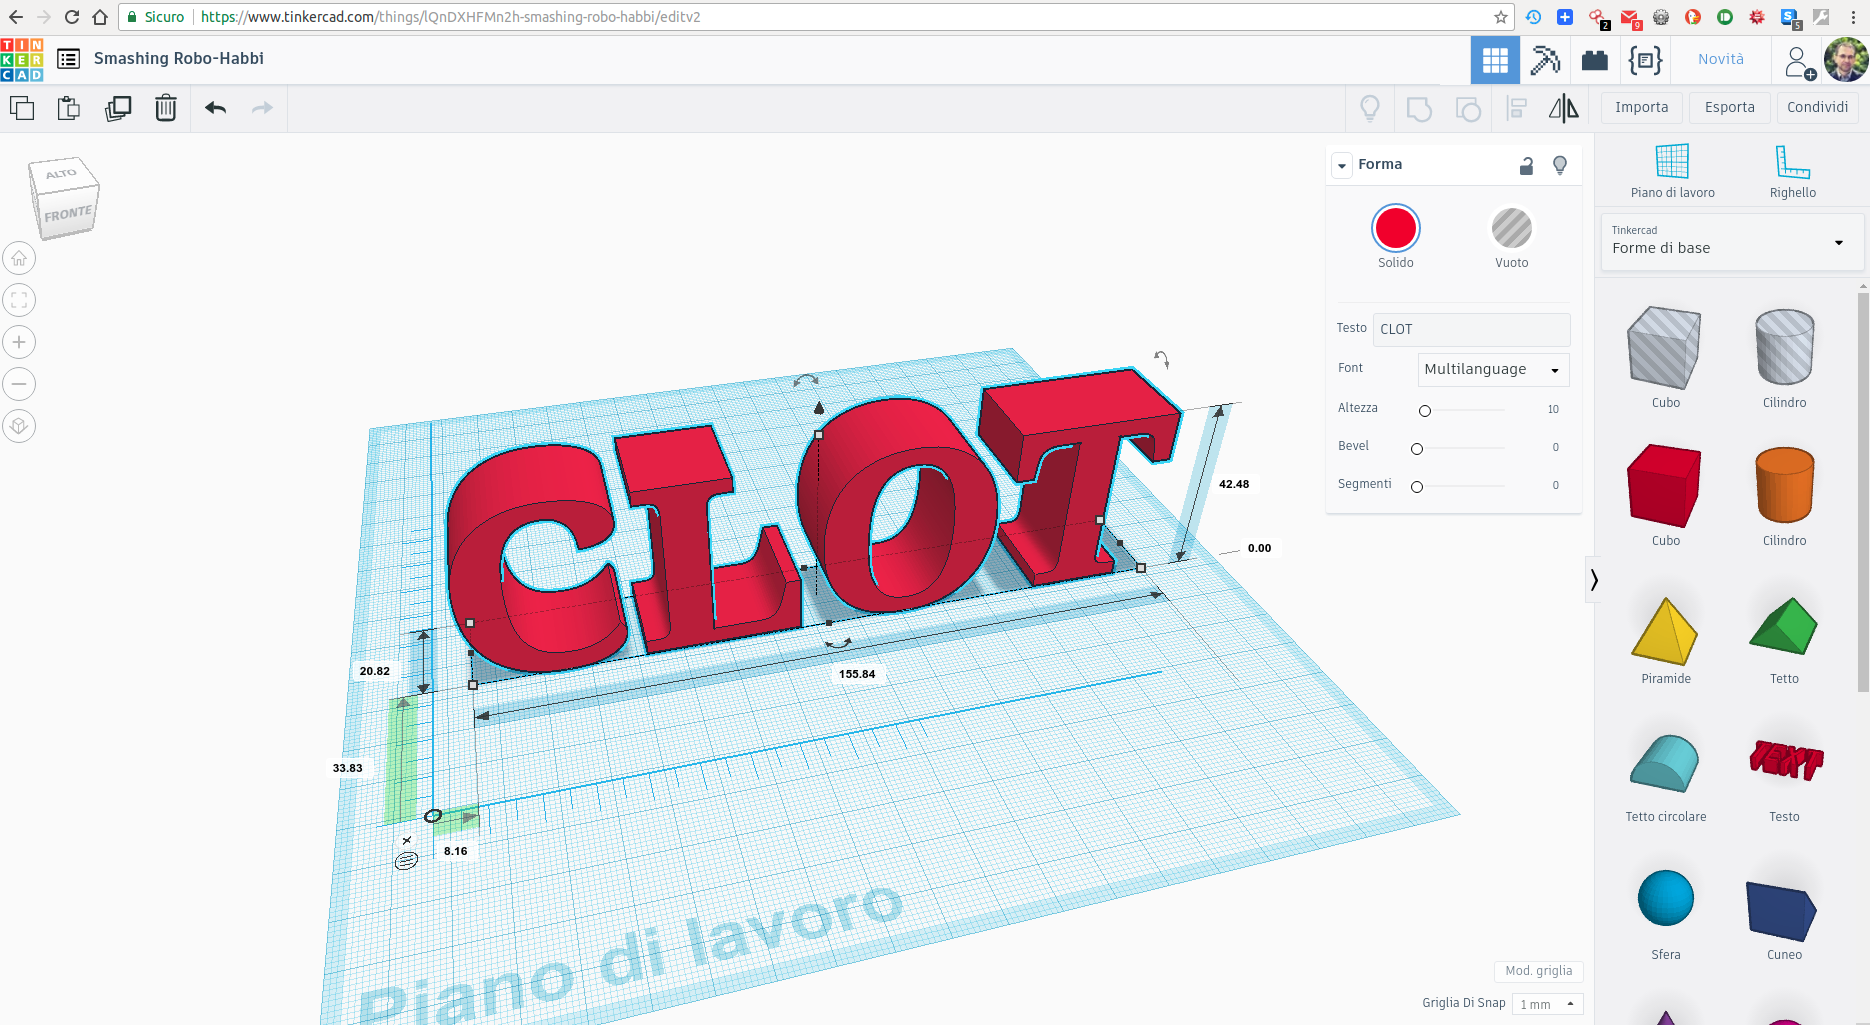Pick the striped hole Cubo shape
The image size is (1870, 1025).
(1665, 348)
